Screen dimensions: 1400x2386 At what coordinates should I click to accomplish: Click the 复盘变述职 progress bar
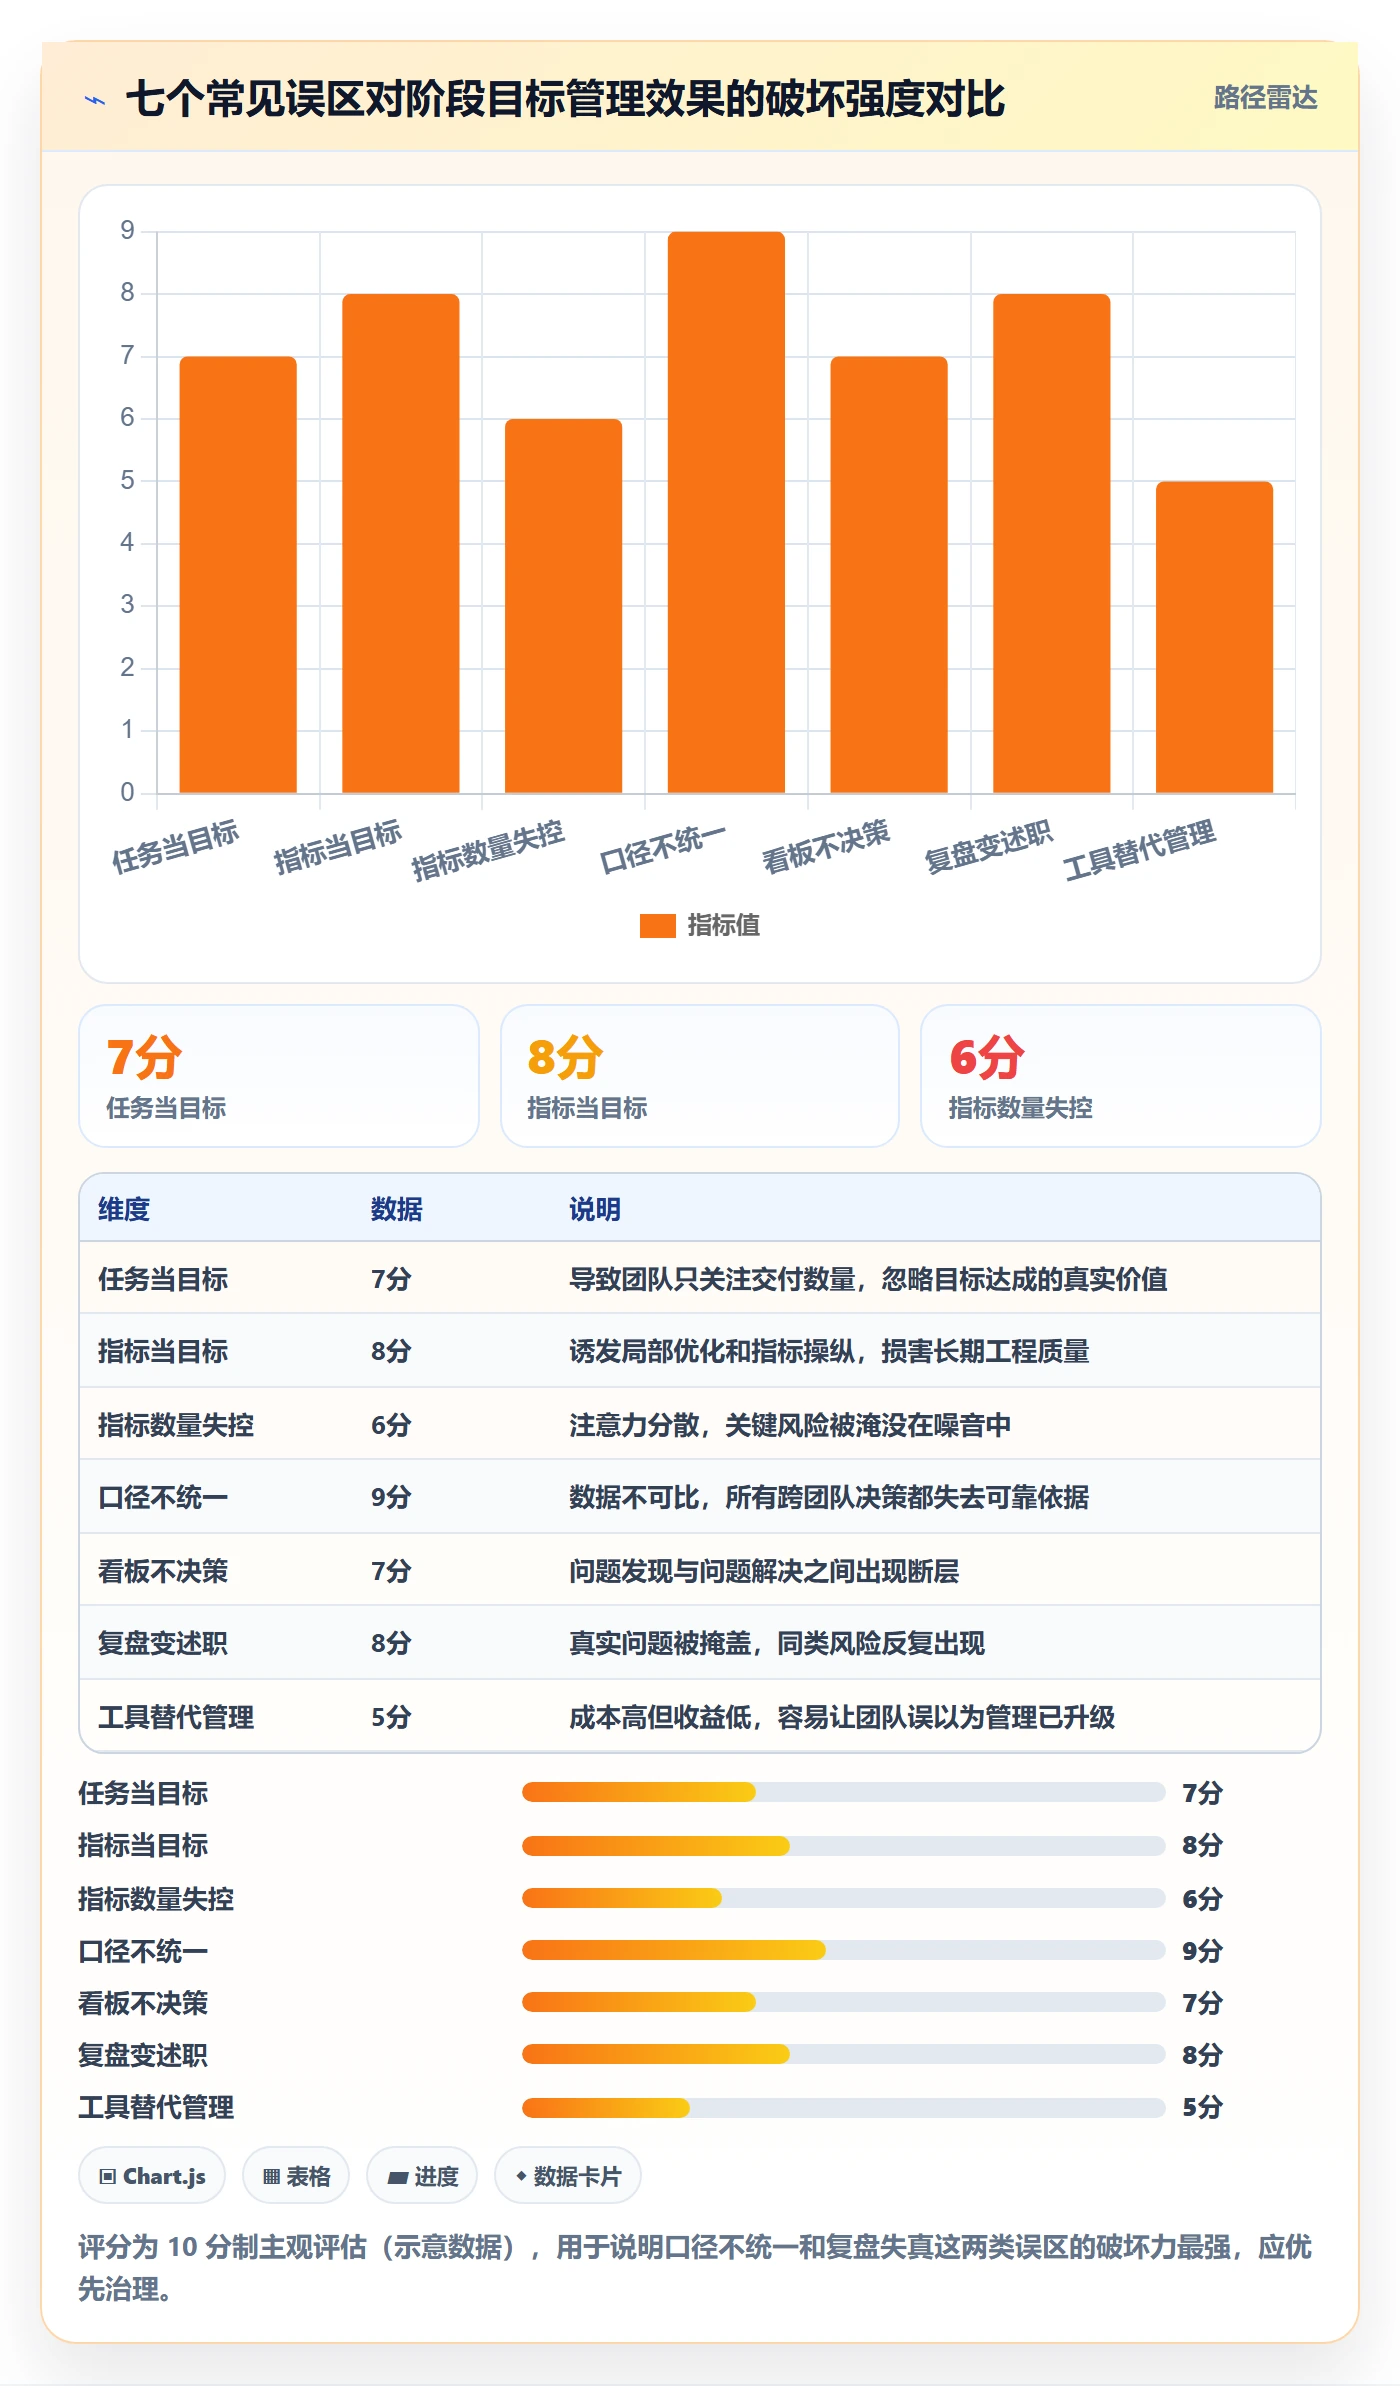tap(844, 2054)
